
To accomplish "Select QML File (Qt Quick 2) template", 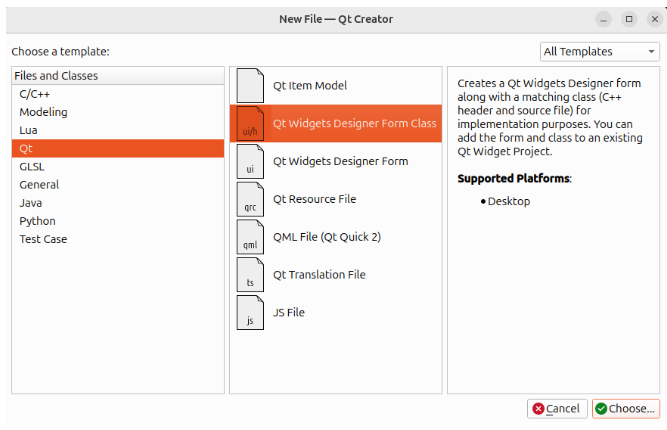I will point(336,237).
